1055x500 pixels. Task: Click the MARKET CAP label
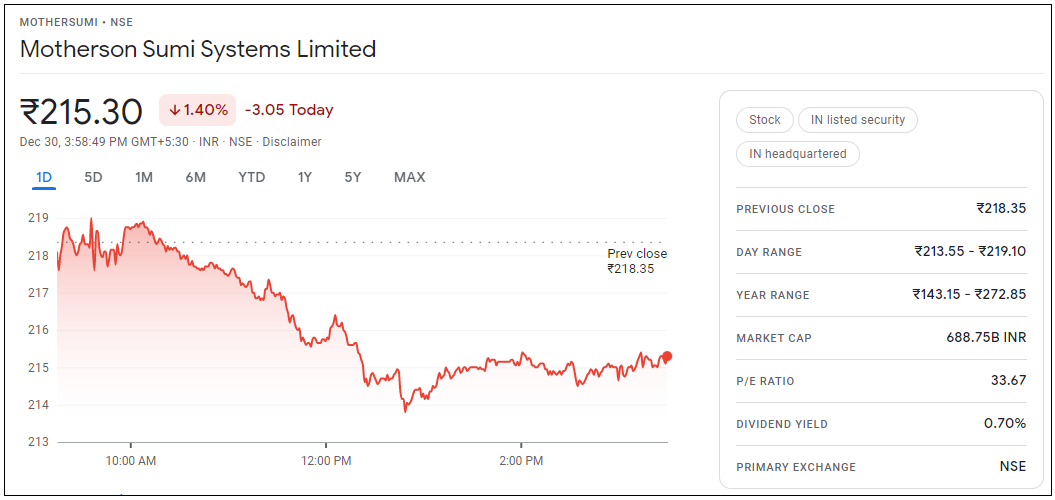(x=774, y=338)
